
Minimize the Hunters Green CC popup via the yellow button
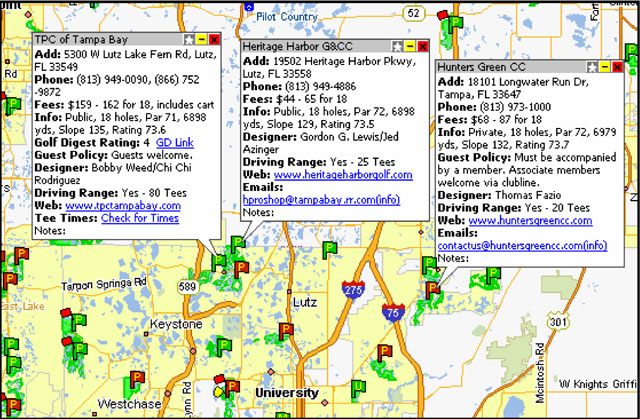click(605, 67)
